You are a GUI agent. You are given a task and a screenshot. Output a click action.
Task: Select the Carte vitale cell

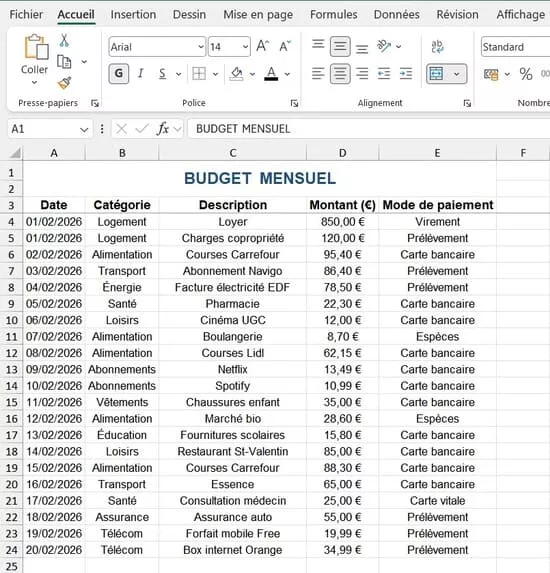point(437,501)
